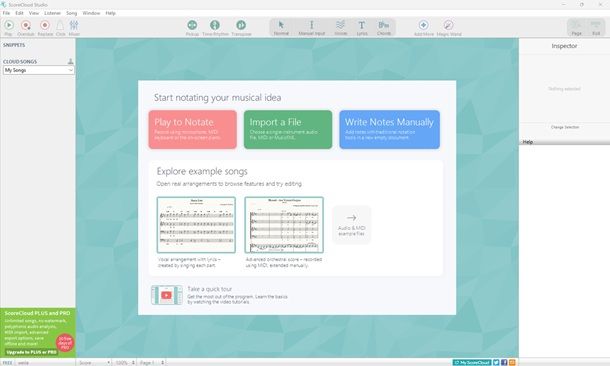The image size is (610, 366).
Task: Open the File menu
Action: pos(6,13)
